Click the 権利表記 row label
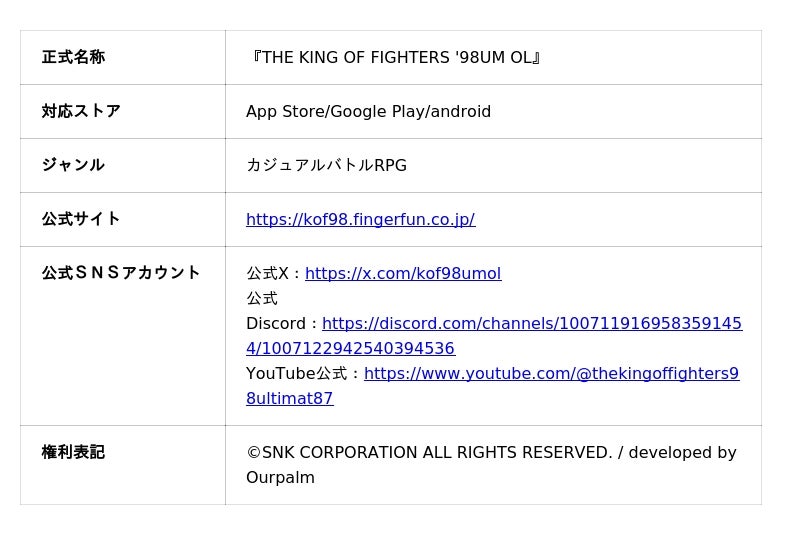 pyautogui.click(x=73, y=453)
